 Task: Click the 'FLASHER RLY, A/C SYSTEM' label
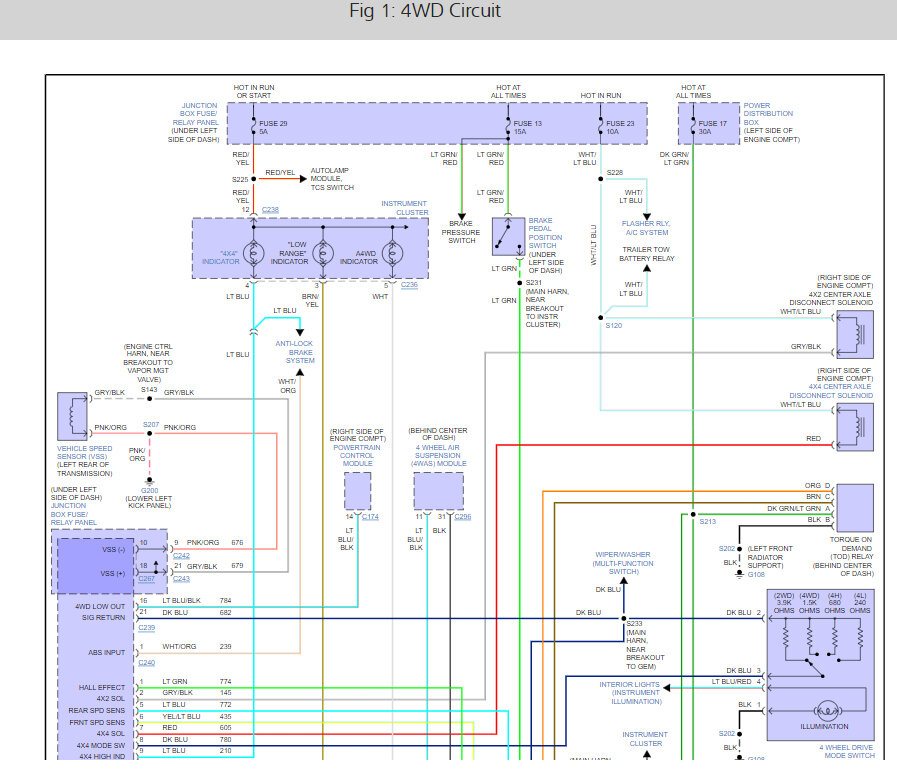[x=646, y=228]
